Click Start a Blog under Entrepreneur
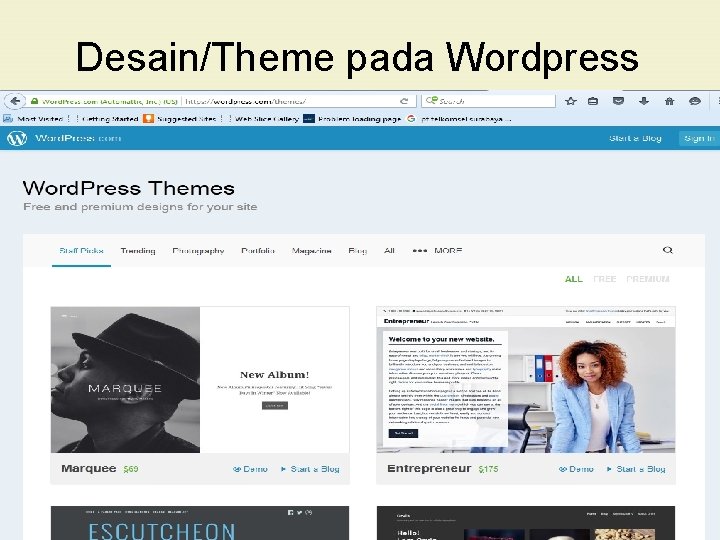 click(x=636, y=469)
